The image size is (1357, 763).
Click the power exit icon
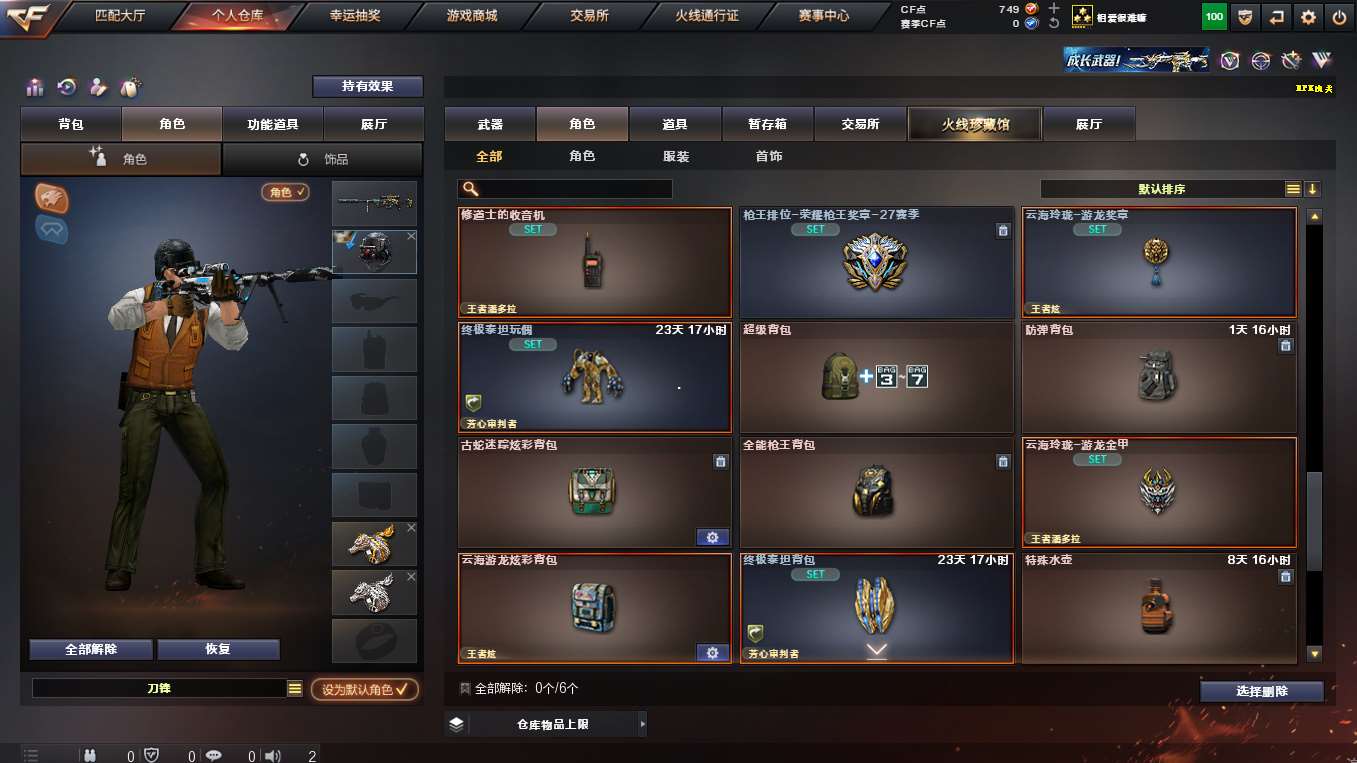1339,16
